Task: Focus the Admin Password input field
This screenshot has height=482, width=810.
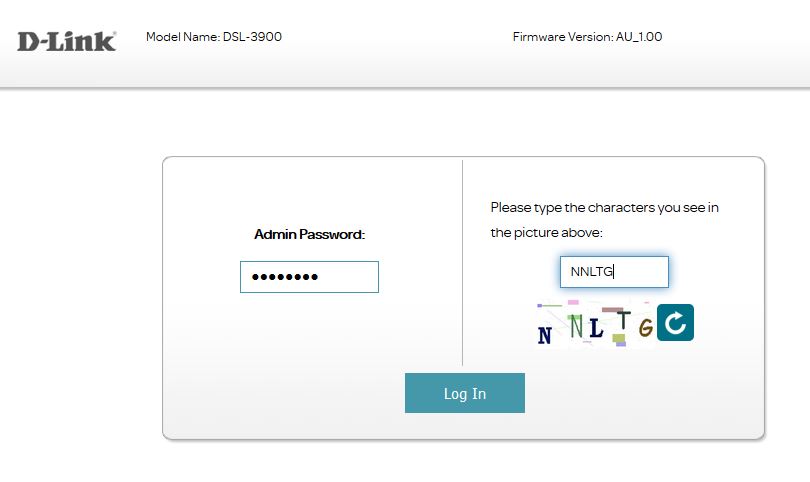Action: tap(309, 277)
